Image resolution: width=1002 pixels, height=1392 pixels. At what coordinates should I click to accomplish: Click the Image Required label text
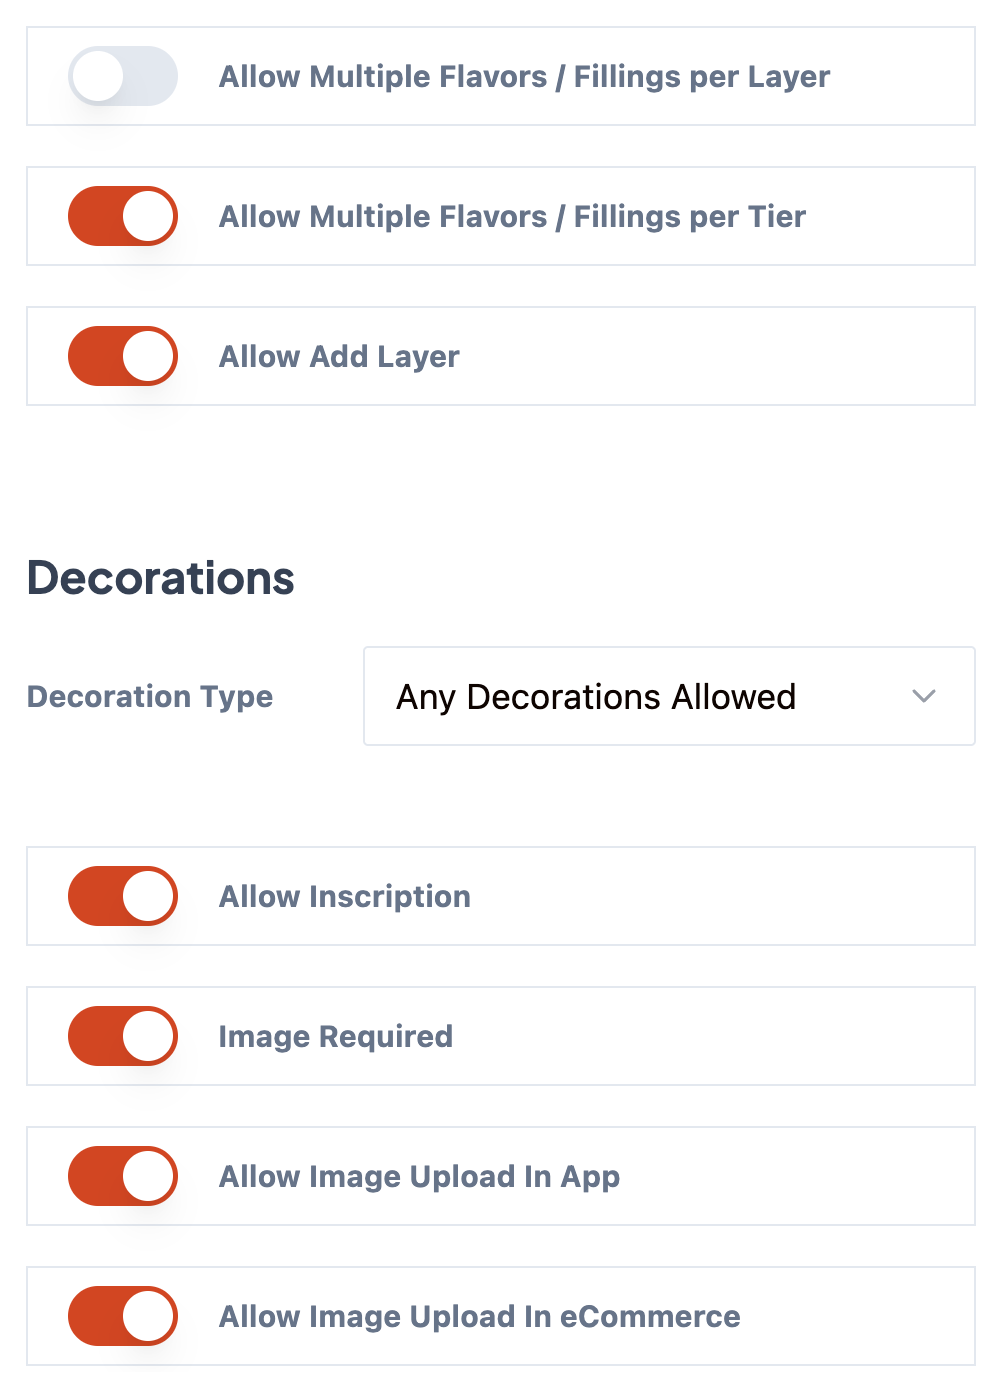tap(336, 1036)
